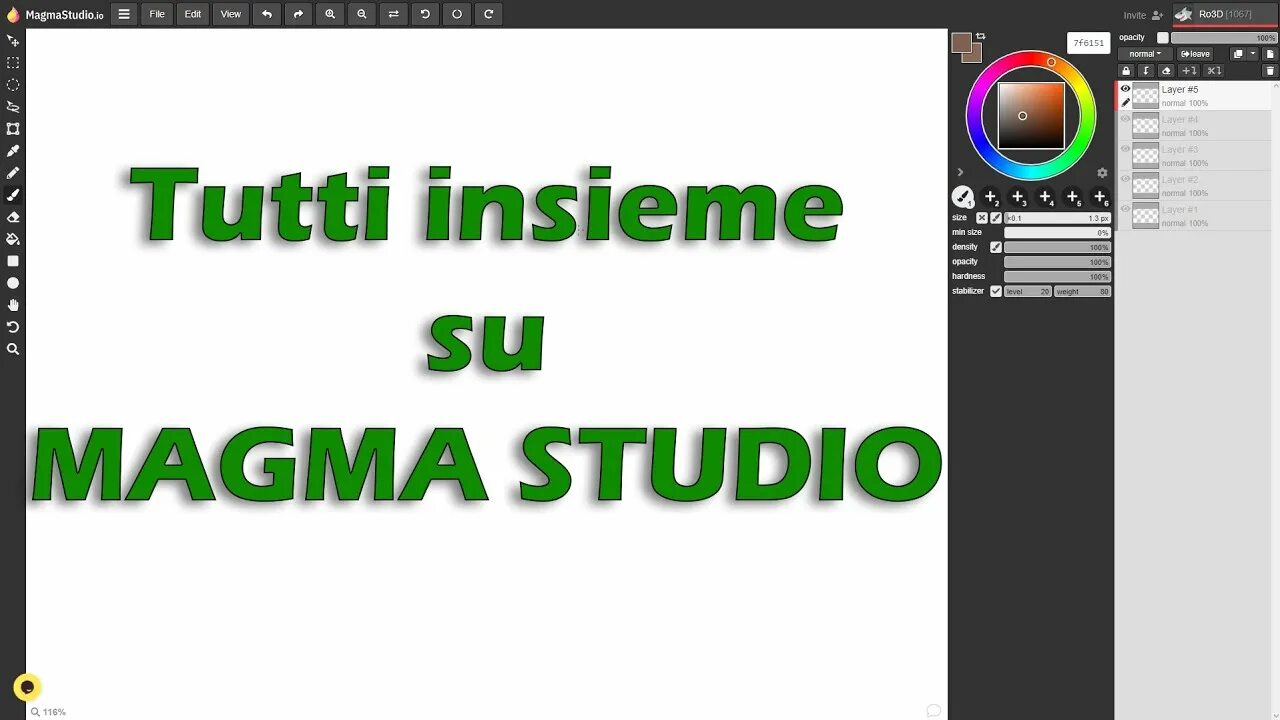Open the Edit menu
Screen dimensions: 1280x720
point(193,14)
